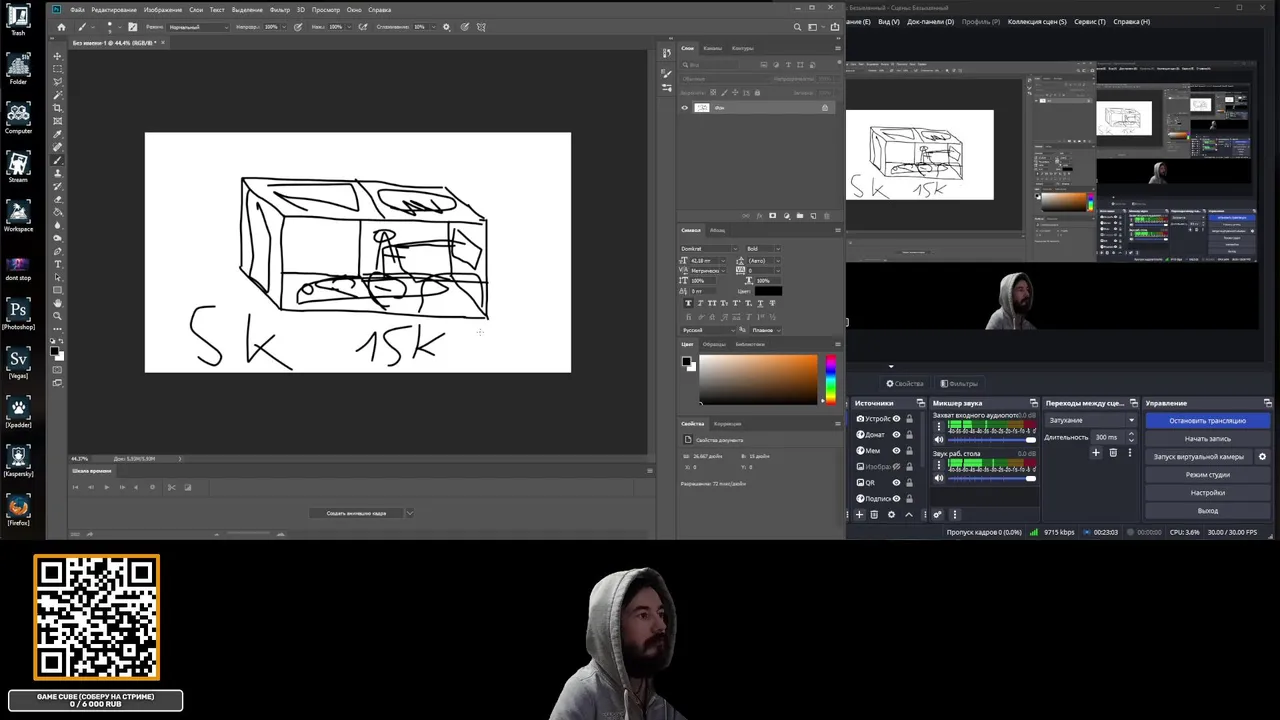Image resolution: width=1280 pixels, height=720 pixels.
Task: Select the Hand tool
Action: (x=57, y=303)
